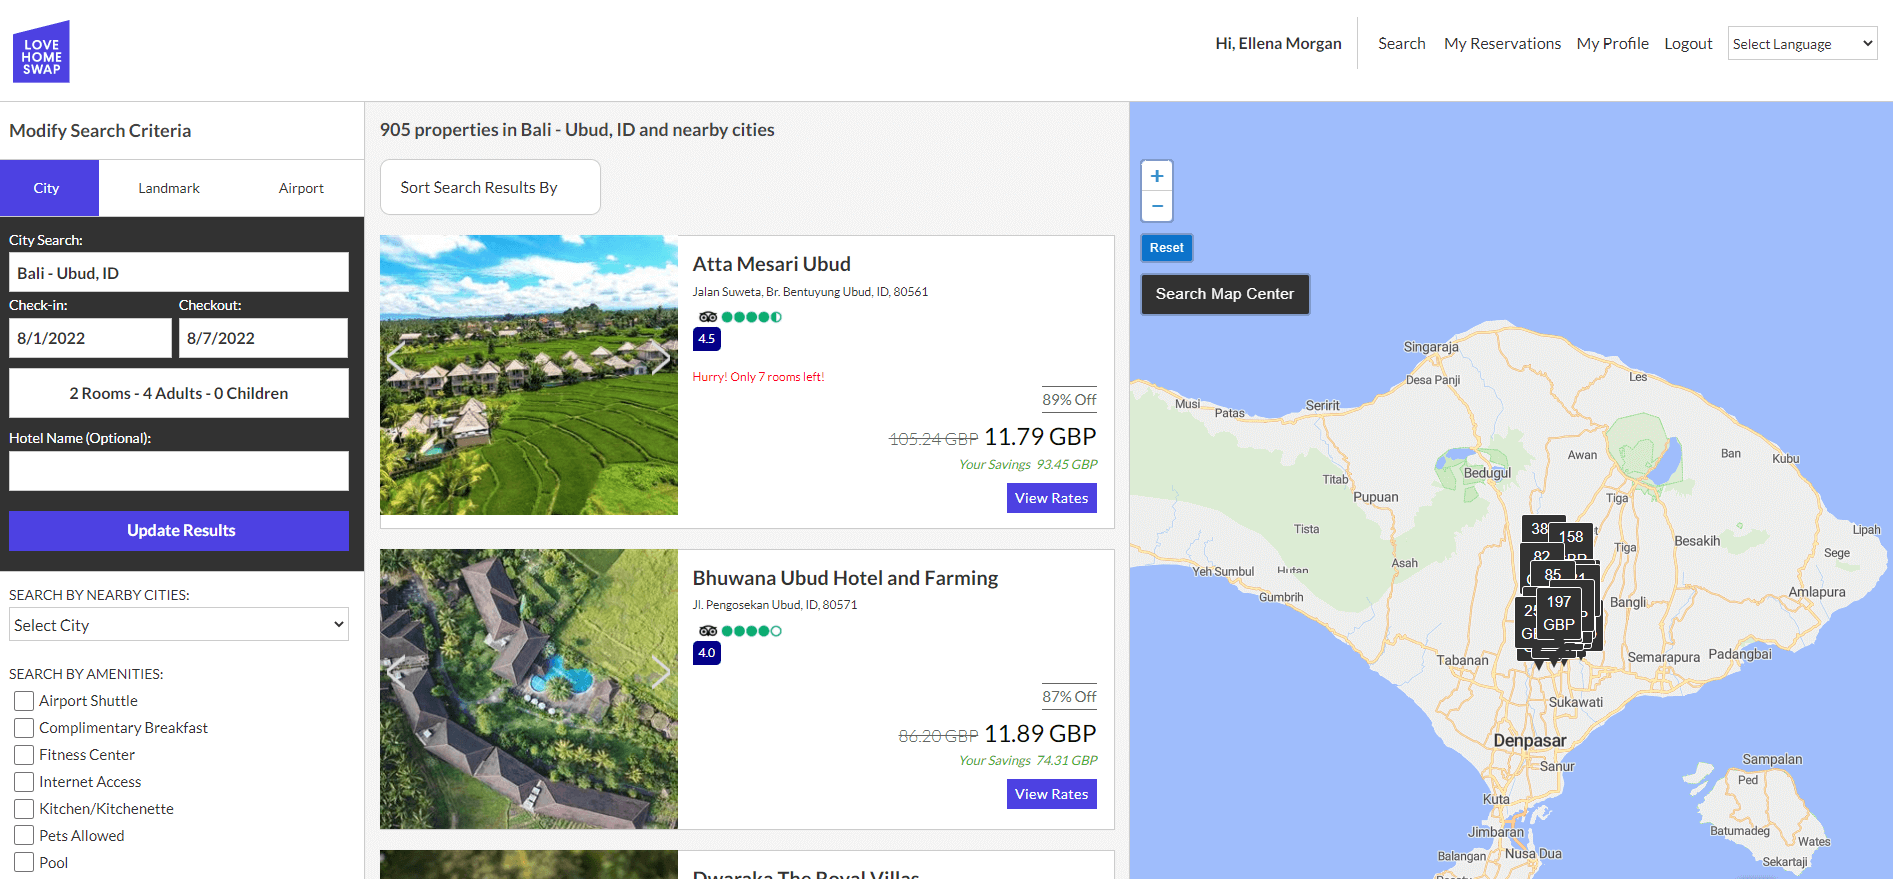
Task: Zoom in on the map
Action: pyautogui.click(x=1157, y=176)
